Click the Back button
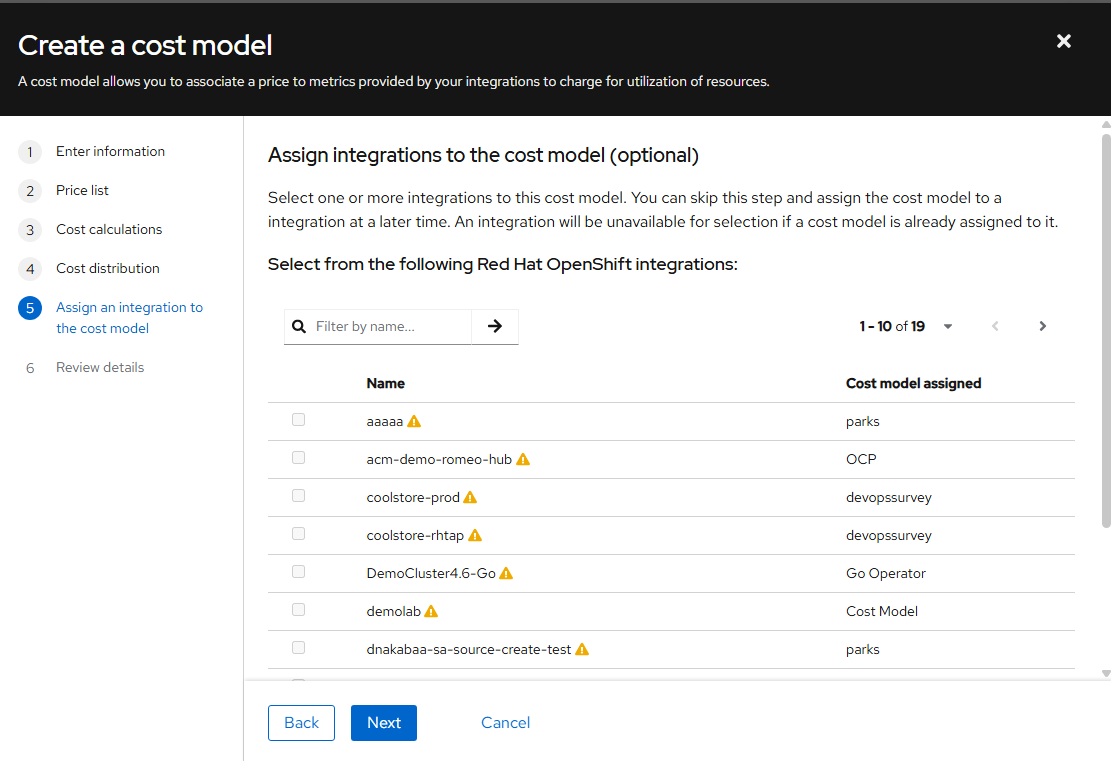This screenshot has height=761, width=1111. pos(301,723)
